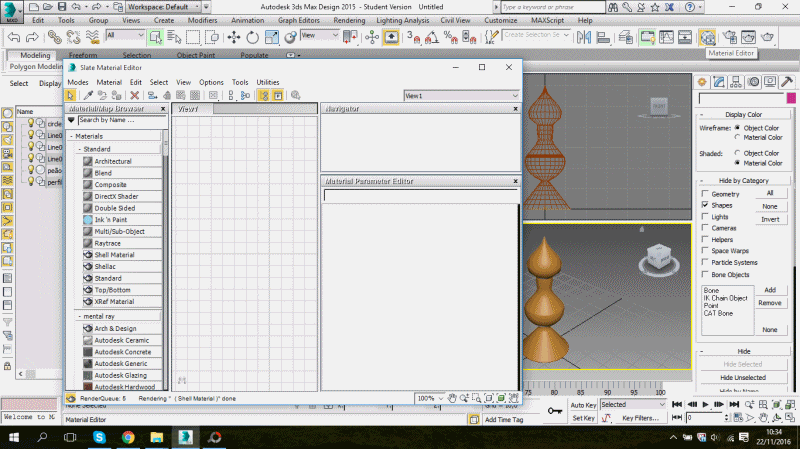
Task: Collapse the Standard materials group
Action: (x=80, y=149)
